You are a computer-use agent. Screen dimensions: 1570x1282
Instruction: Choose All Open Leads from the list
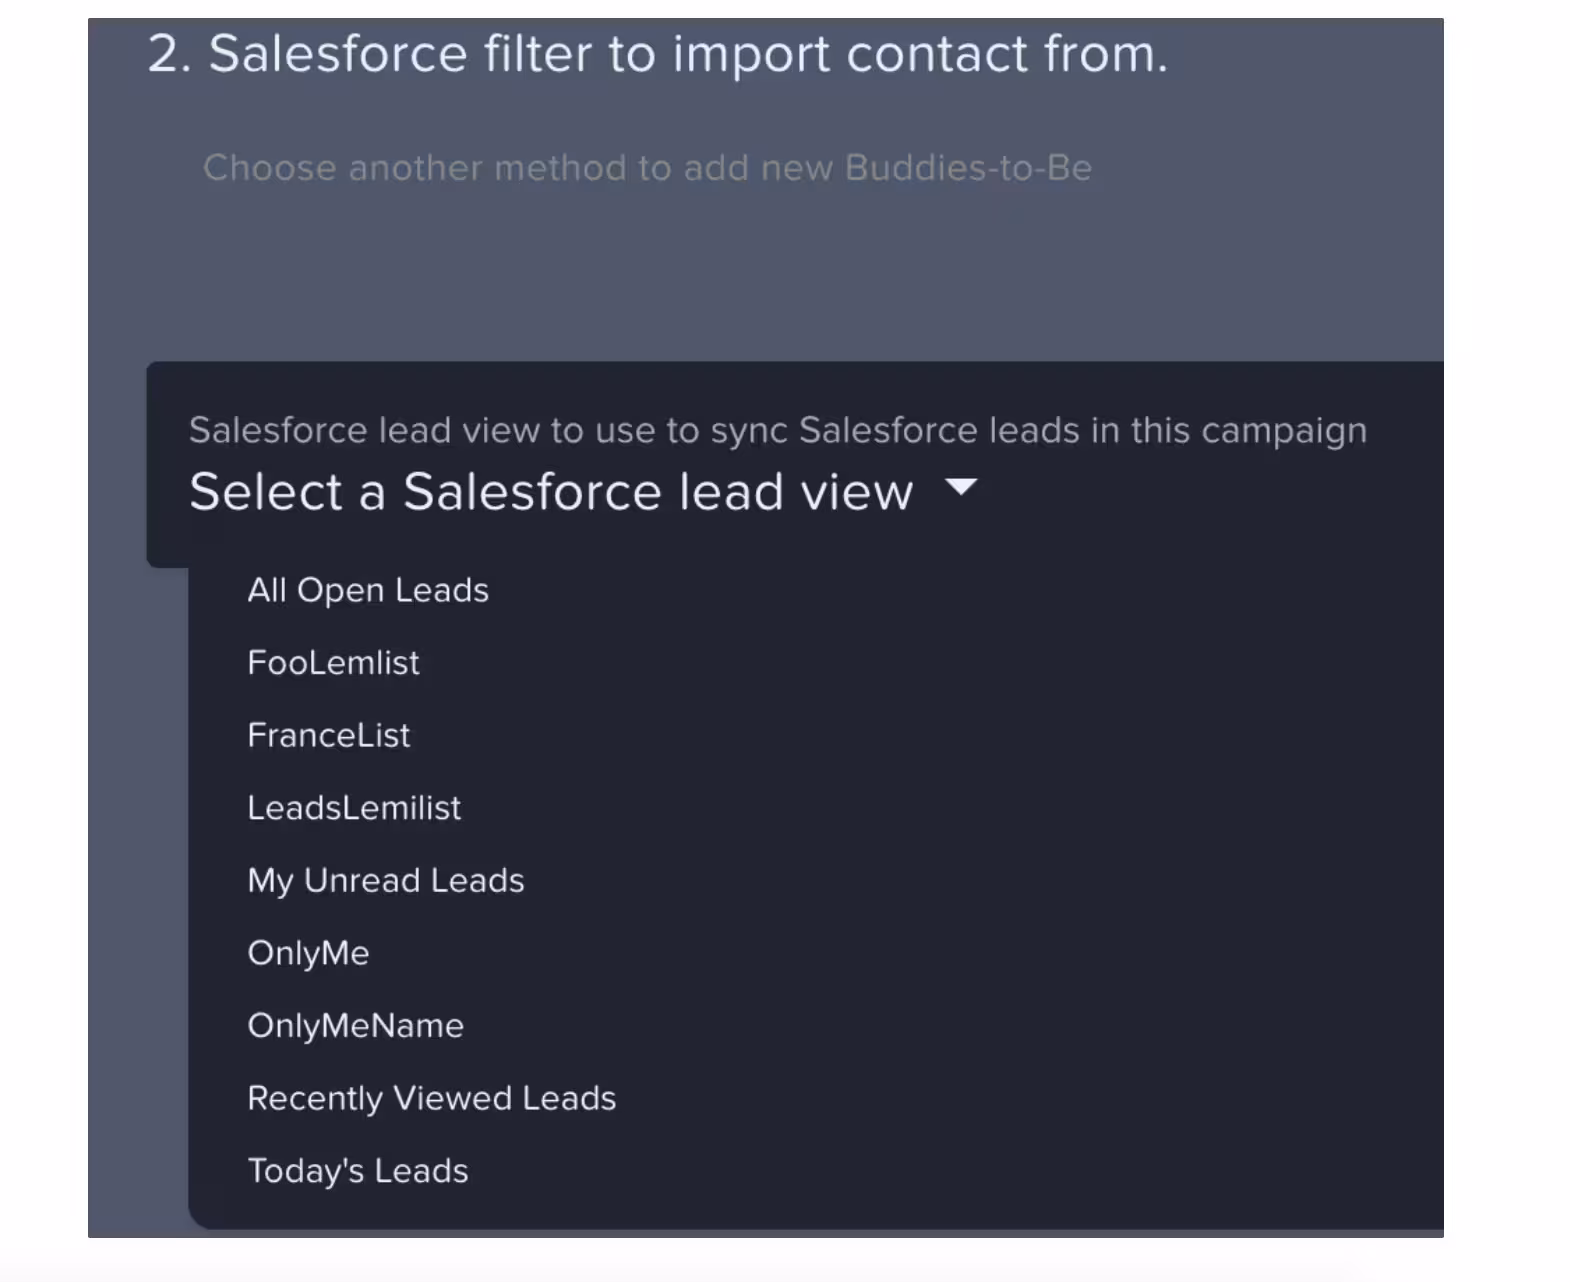click(x=367, y=590)
